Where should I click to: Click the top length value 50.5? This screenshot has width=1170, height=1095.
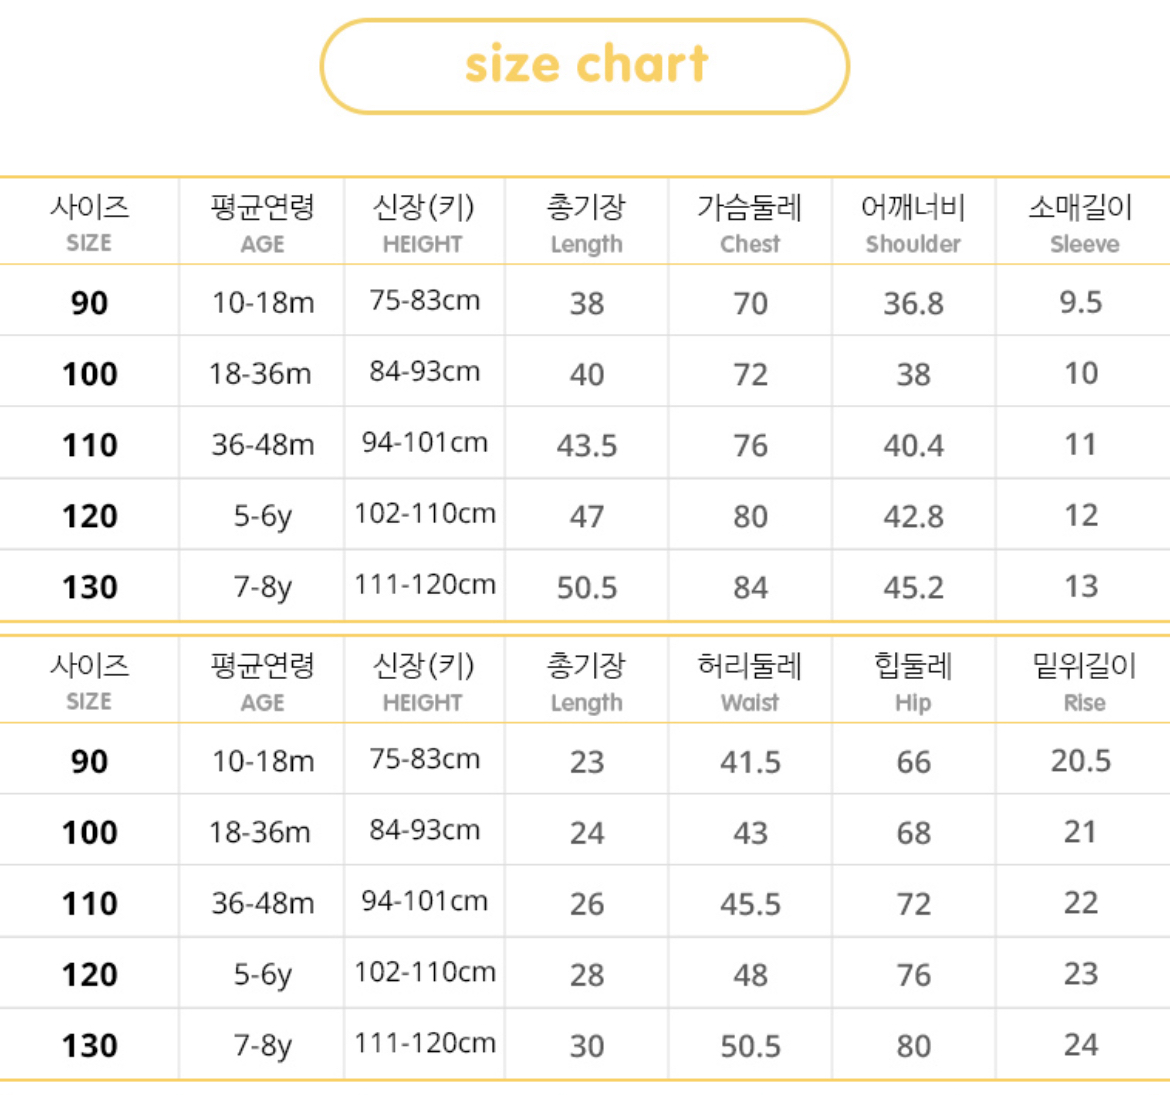(587, 587)
